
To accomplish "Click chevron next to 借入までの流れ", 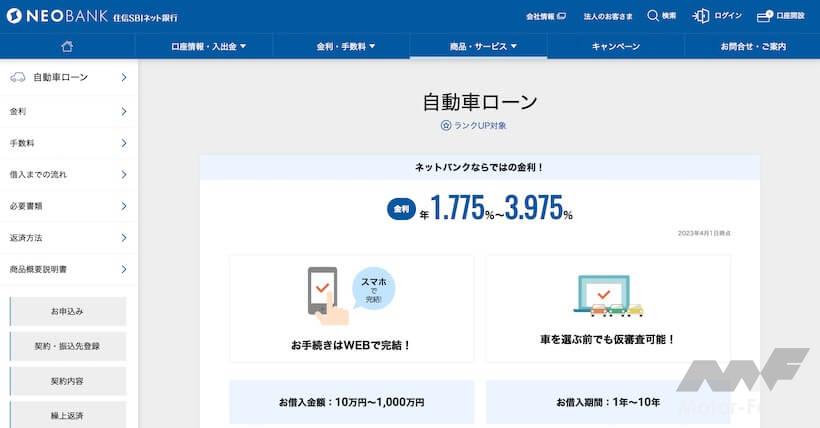I will [124, 174].
